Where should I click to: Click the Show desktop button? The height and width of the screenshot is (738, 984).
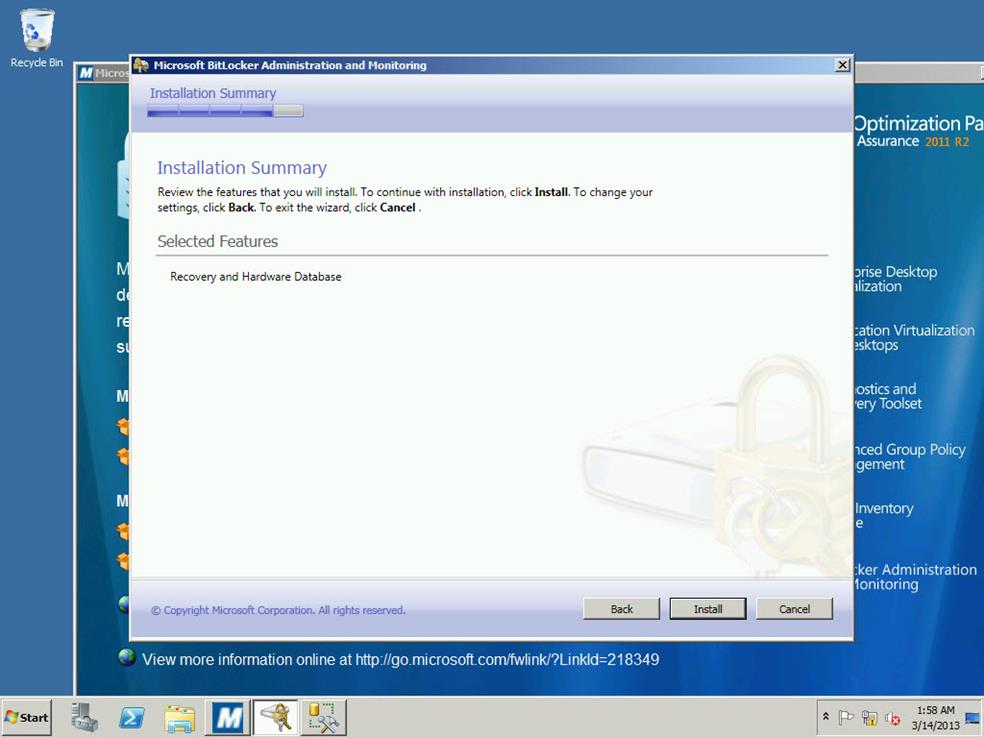pos(974,717)
